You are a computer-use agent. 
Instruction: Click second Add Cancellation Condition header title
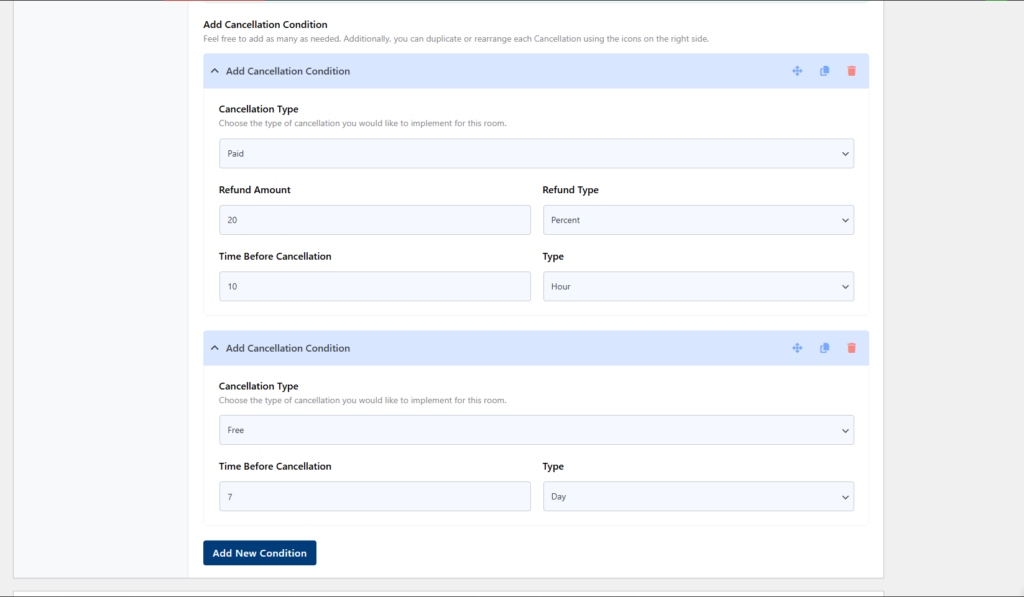point(288,348)
